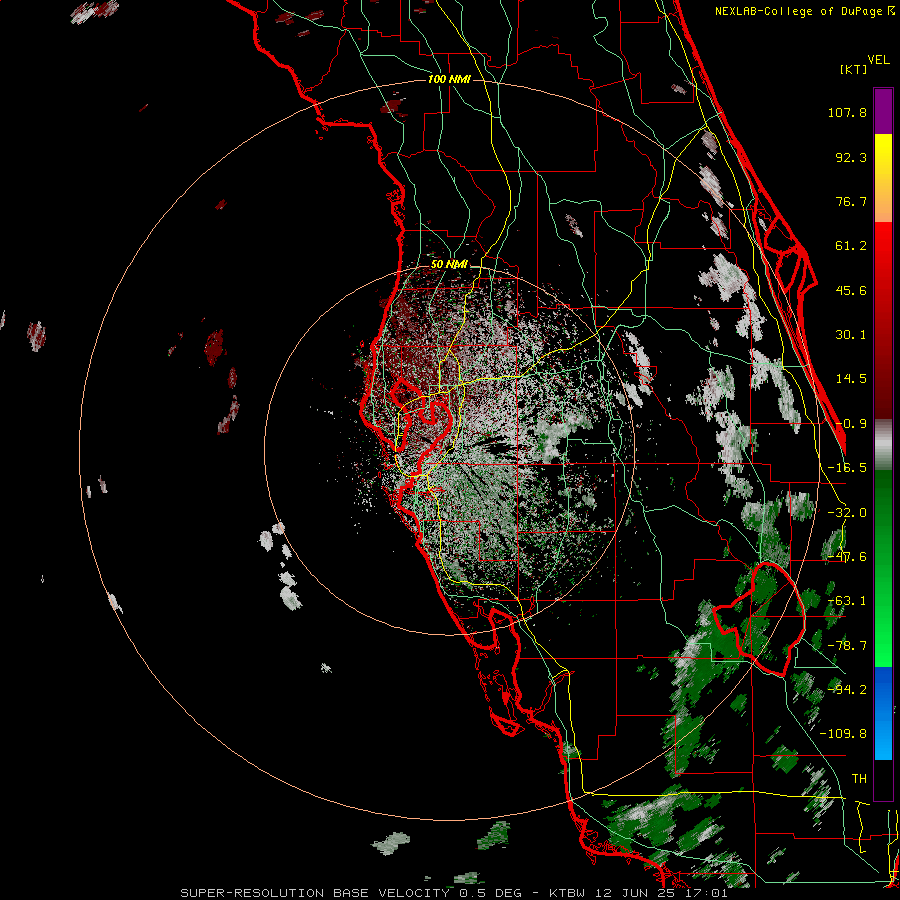Select the -47.6 value on velocity scale
This screenshot has width=900, height=900.
[847, 557]
